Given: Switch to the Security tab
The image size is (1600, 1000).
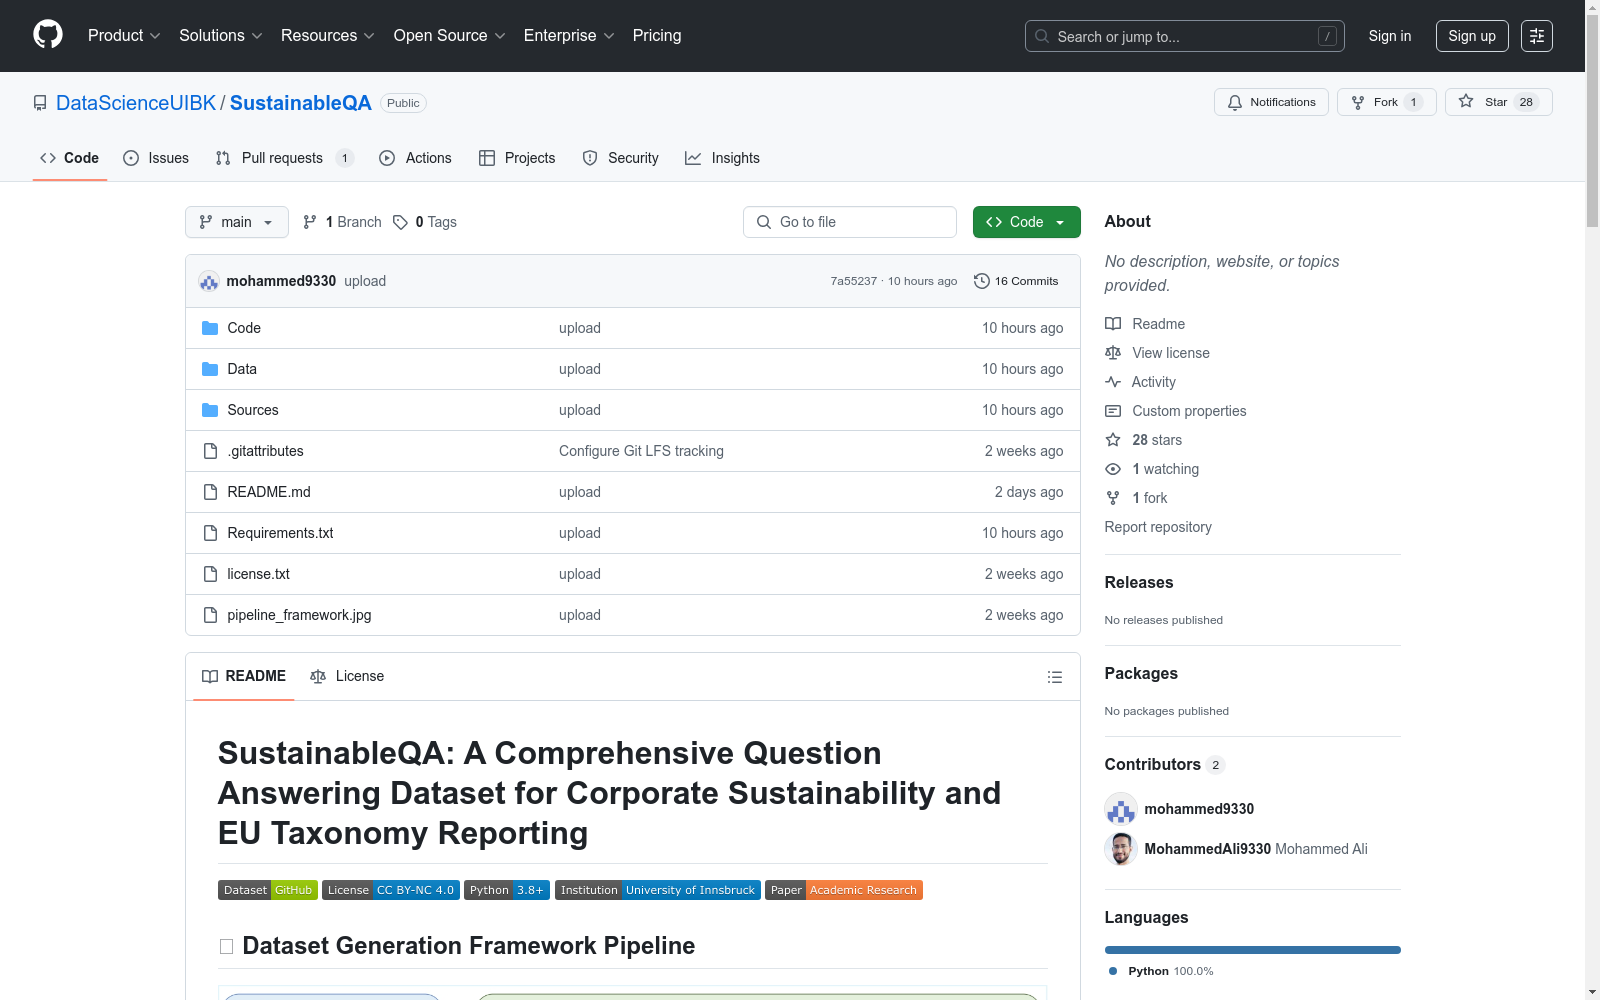Looking at the screenshot, I should click(621, 158).
